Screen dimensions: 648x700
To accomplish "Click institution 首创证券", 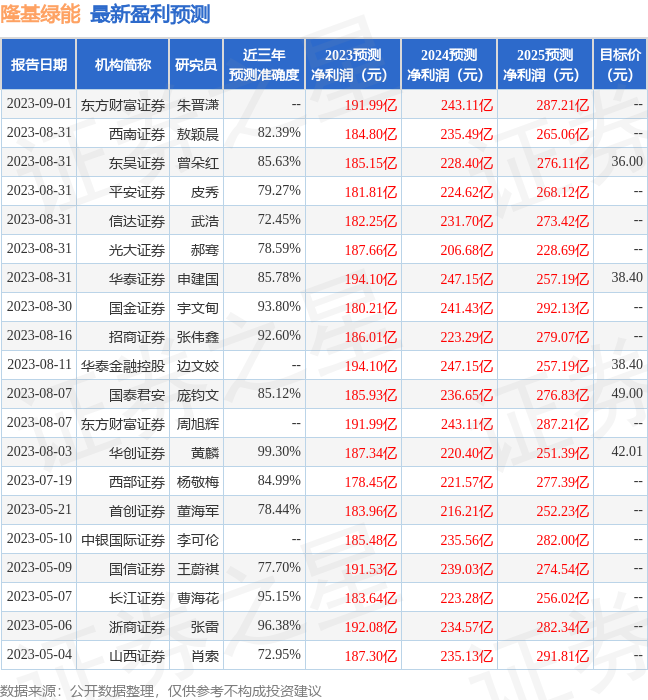I will click(x=137, y=511).
